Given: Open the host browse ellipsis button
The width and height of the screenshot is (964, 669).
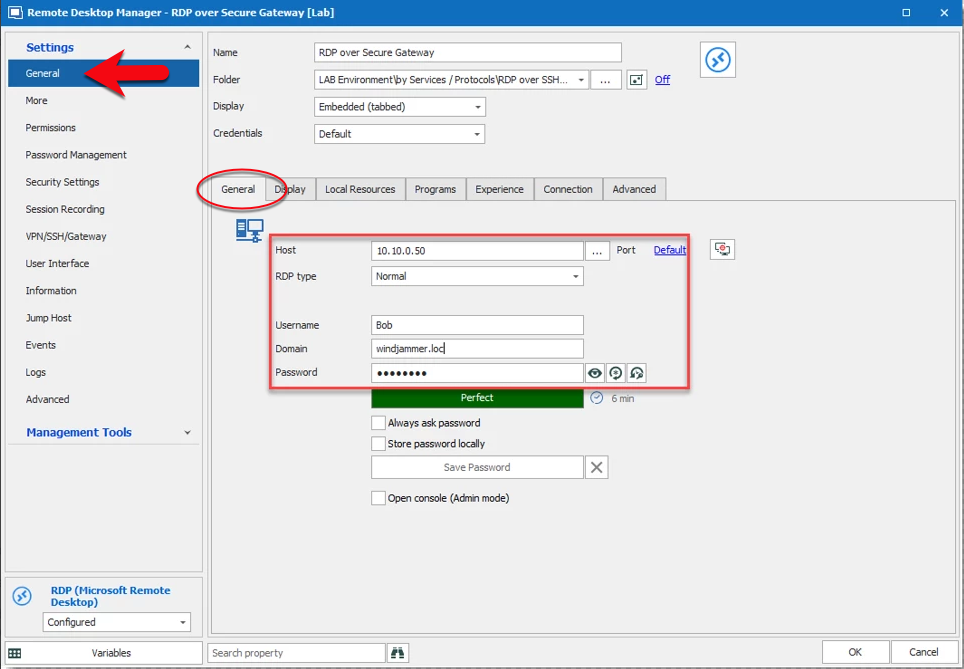Looking at the screenshot, I should coord(597,251).
